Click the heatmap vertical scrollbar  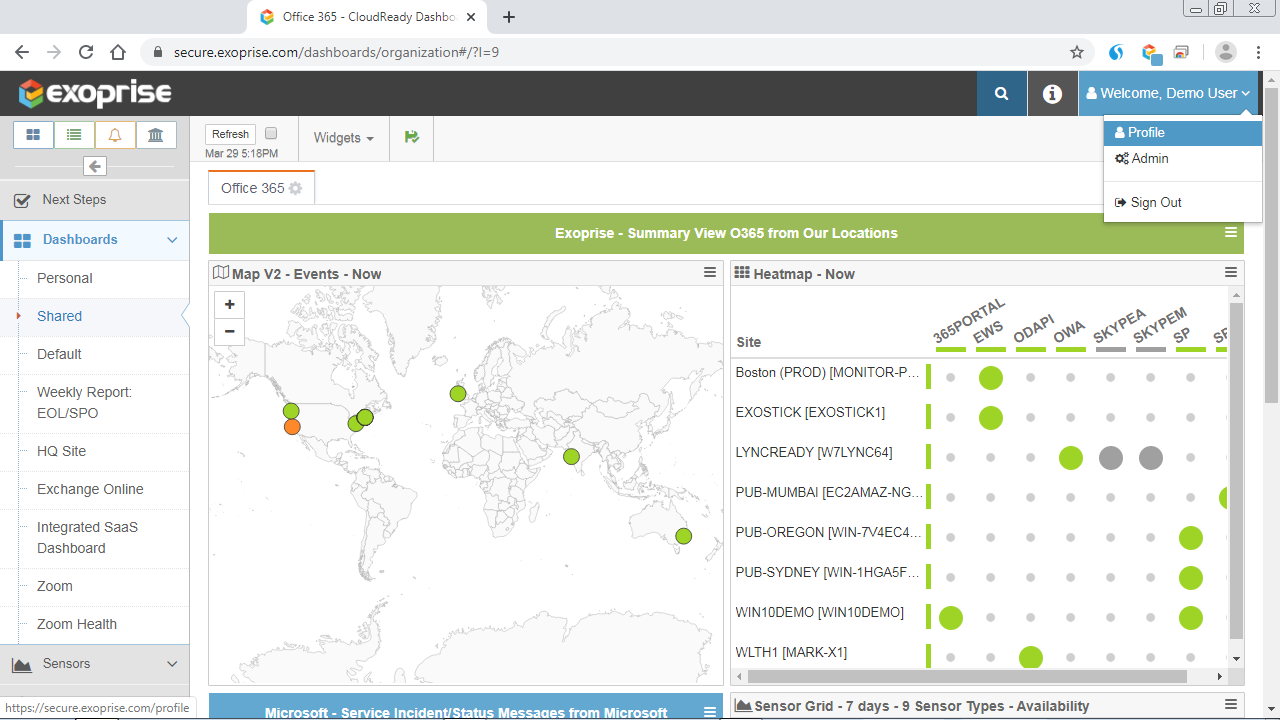(1236, 470)
